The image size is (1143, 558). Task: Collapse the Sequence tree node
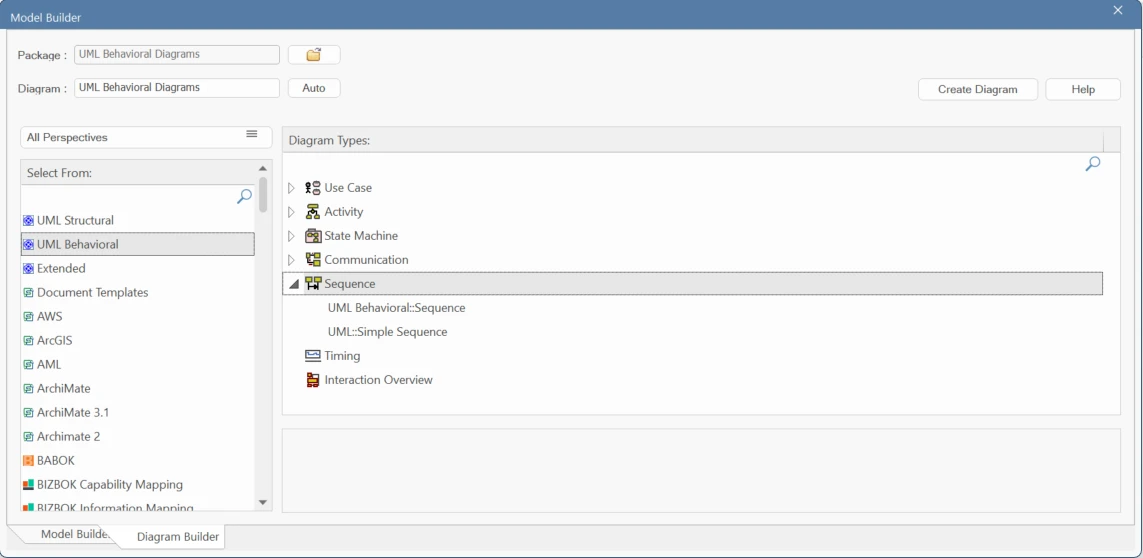point(293,284)
